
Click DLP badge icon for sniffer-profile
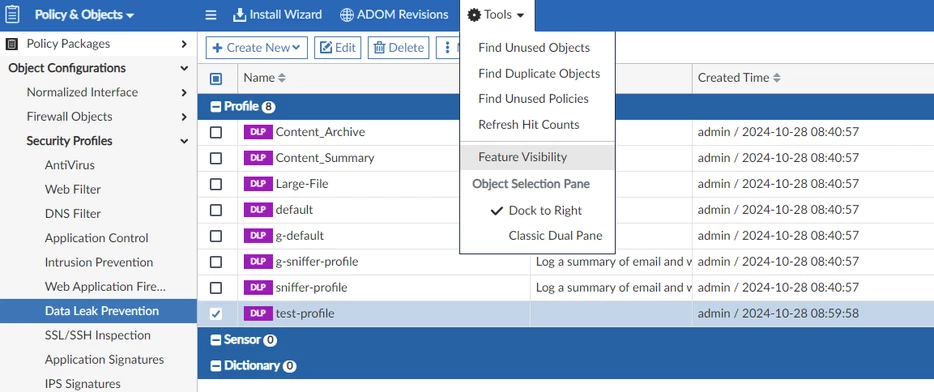pyautogui.click(x=258, y=288)
